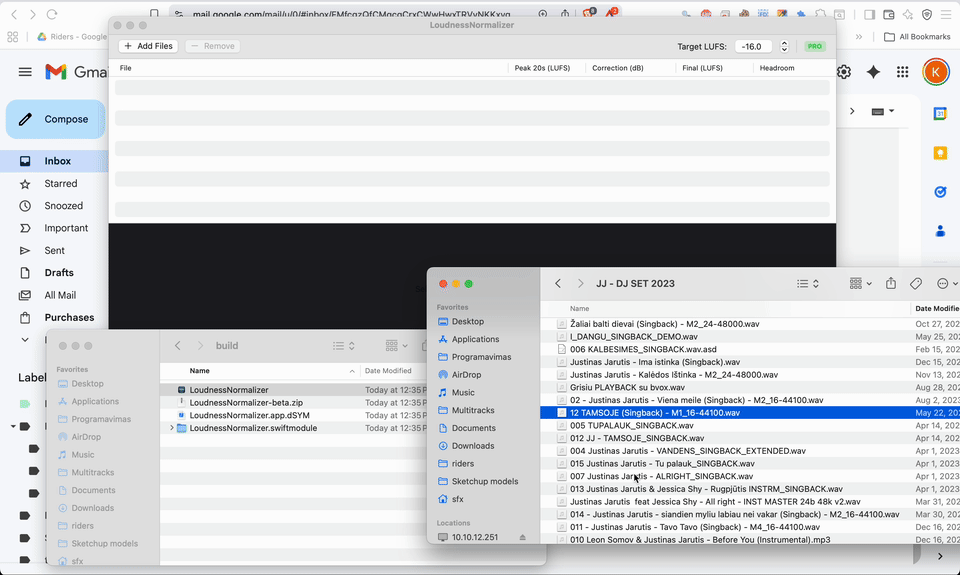Screen dimensions: 960x575
Task: Open Google Contacts side panel icon
Action: (x=940, y=231)
